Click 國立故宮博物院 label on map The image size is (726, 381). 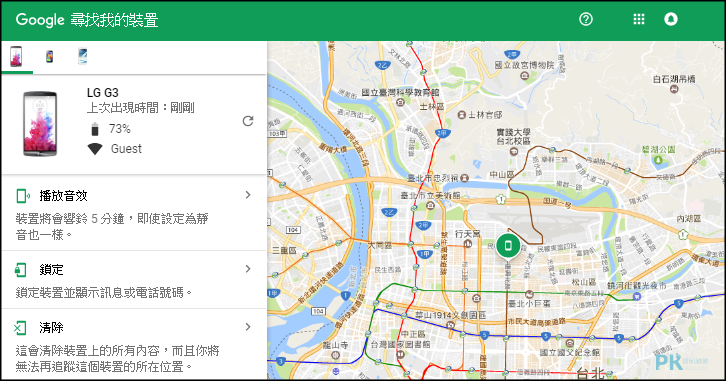(524, 65)
